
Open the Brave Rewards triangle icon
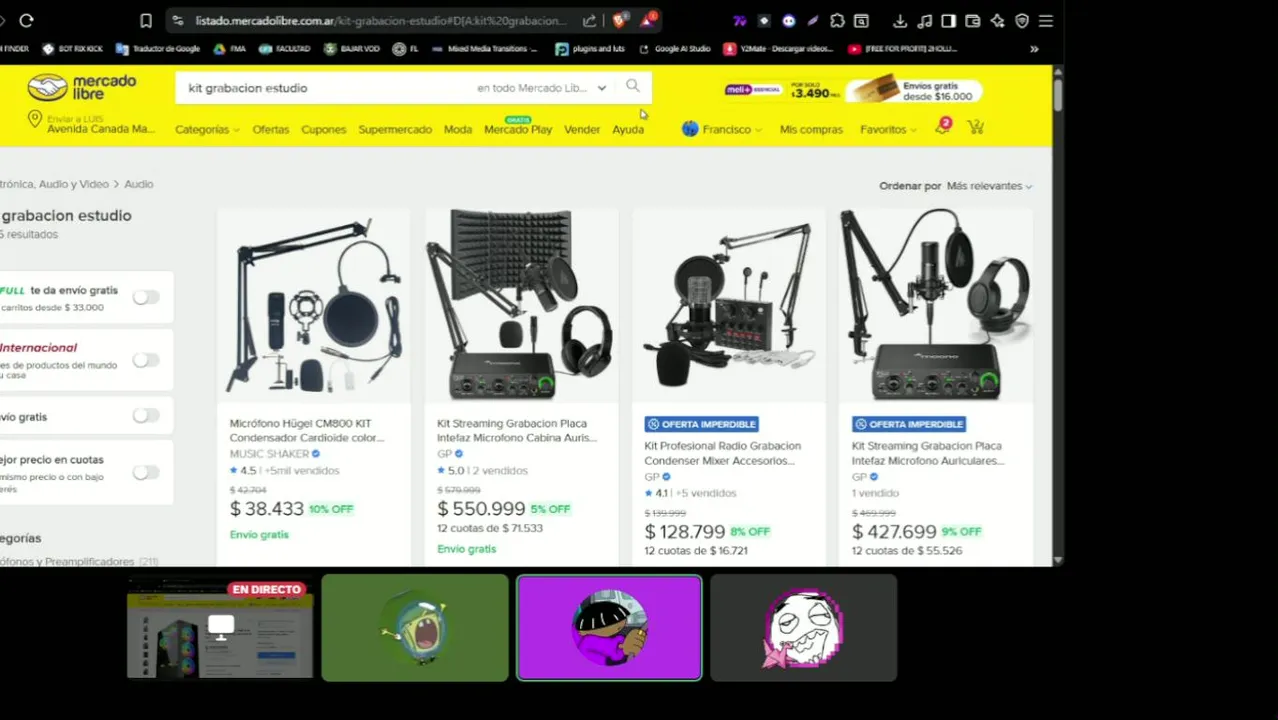pos(649,20)
